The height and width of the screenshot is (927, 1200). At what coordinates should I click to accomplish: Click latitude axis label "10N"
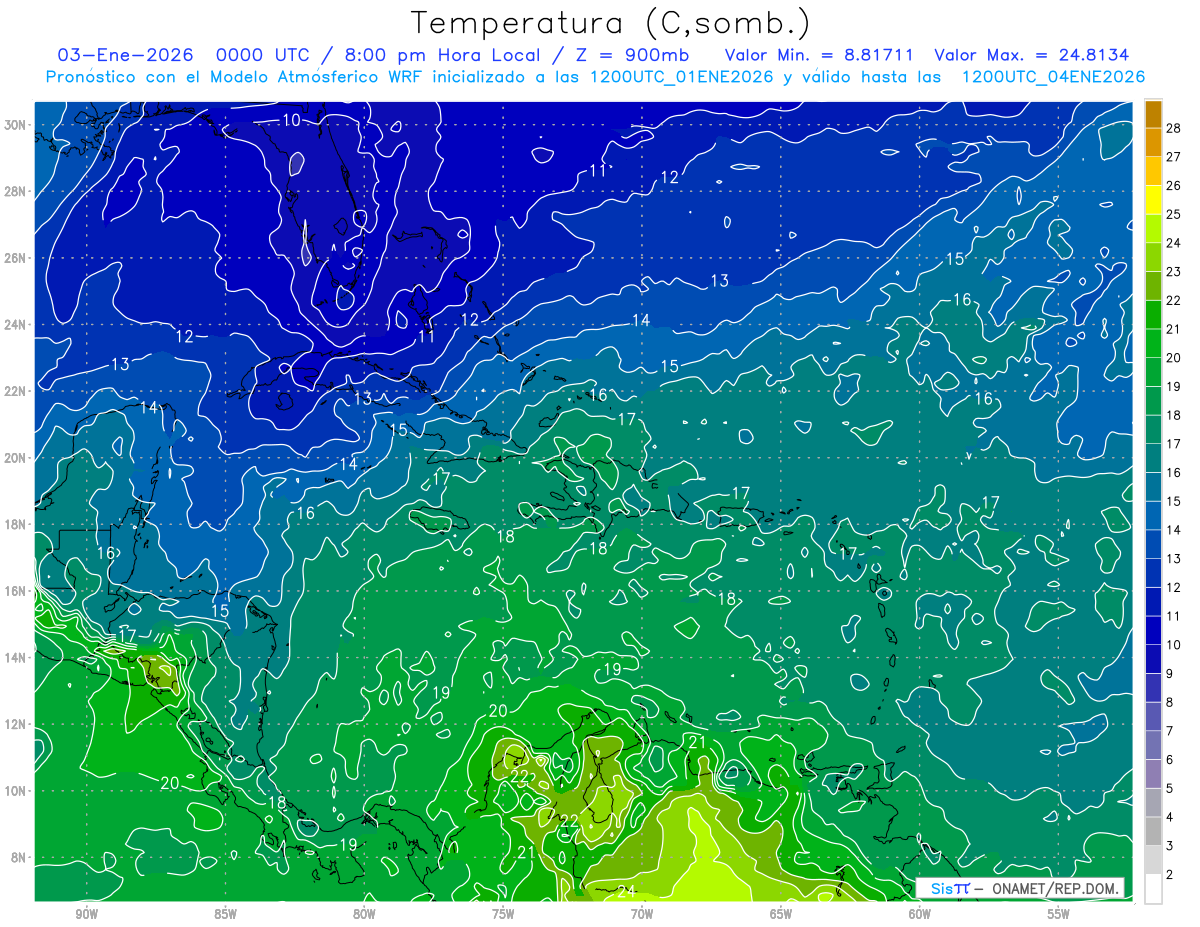tap(17, 791)
